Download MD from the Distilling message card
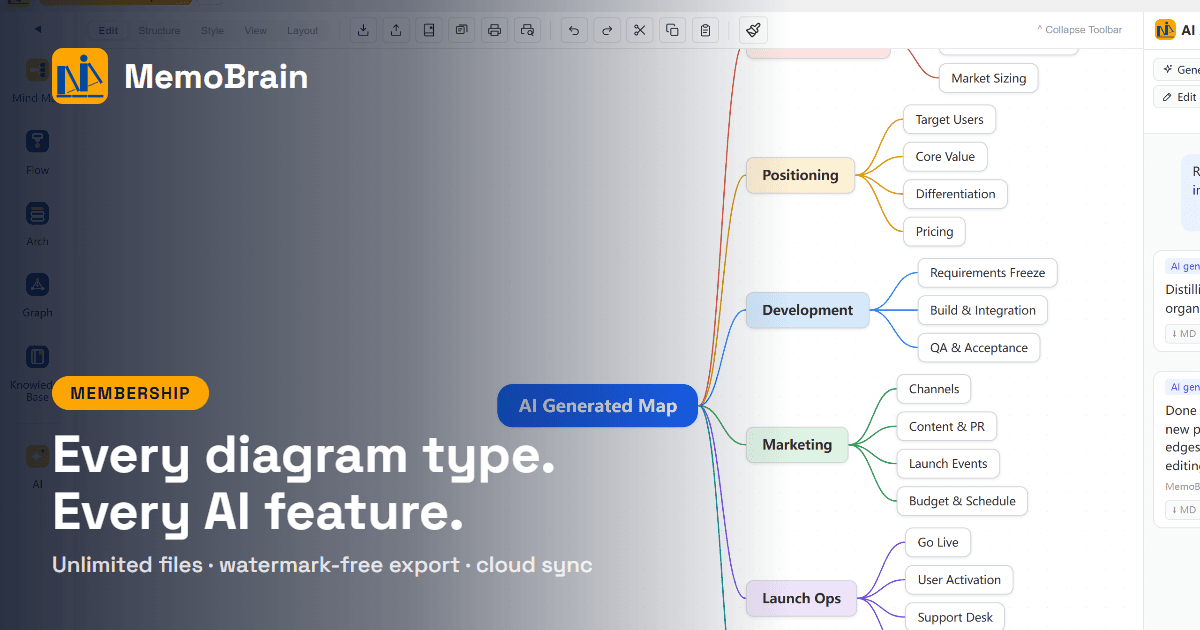 click(x=1183, y=334)
